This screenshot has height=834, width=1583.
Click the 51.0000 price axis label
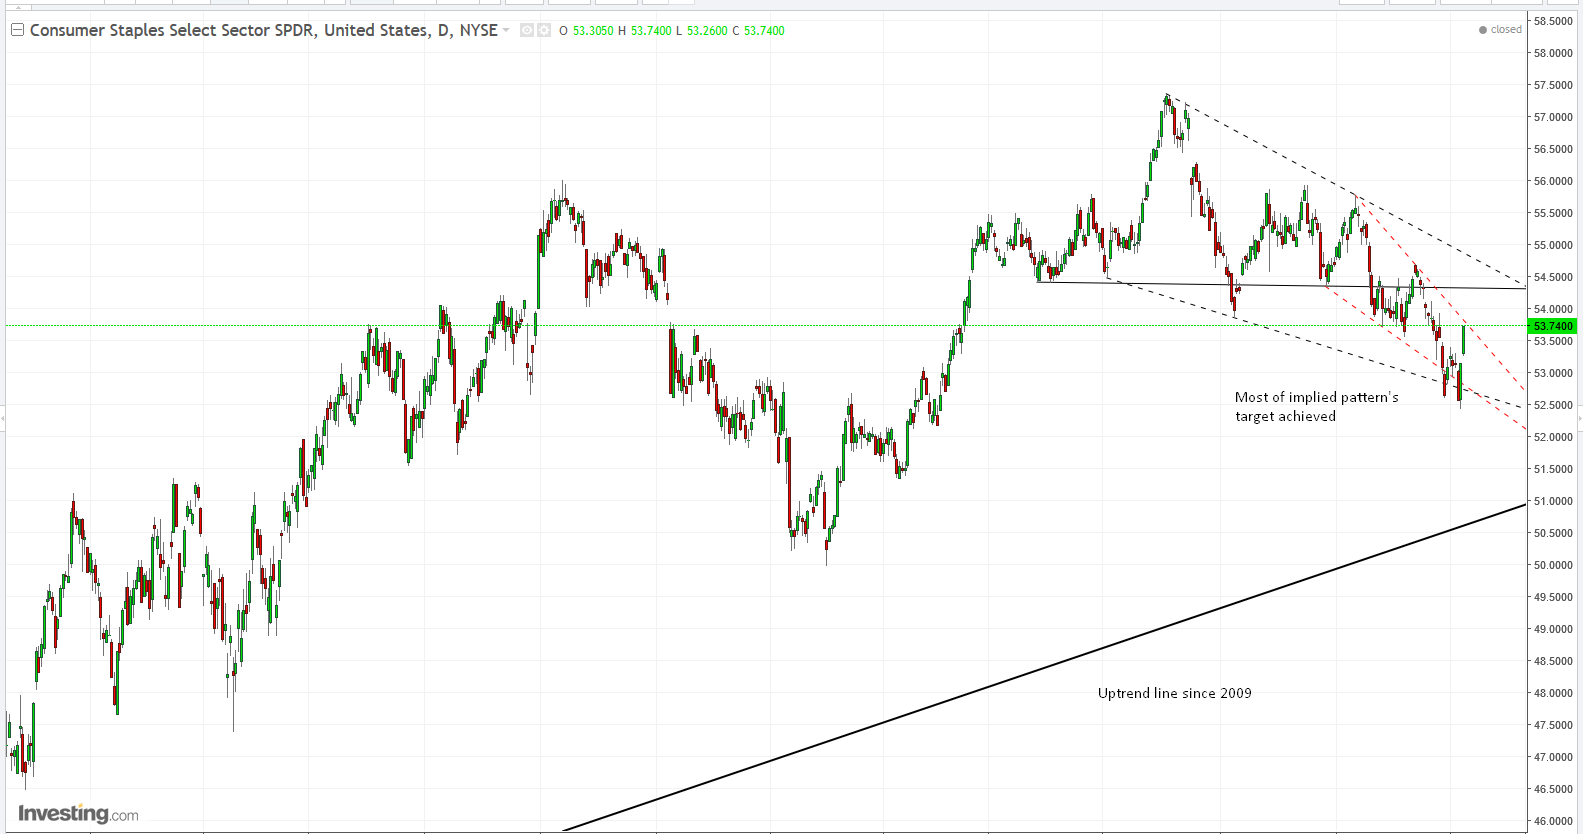coord(1553,501)
